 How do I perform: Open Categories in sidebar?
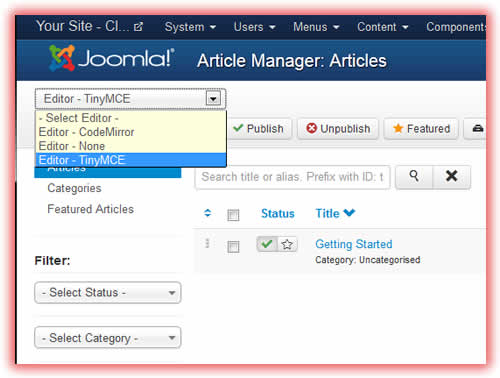[74, 188]
